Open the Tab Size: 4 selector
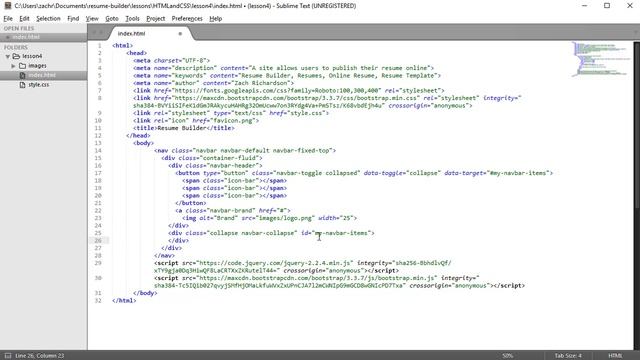This screenshot has width=640, height=360. point(568,356)
